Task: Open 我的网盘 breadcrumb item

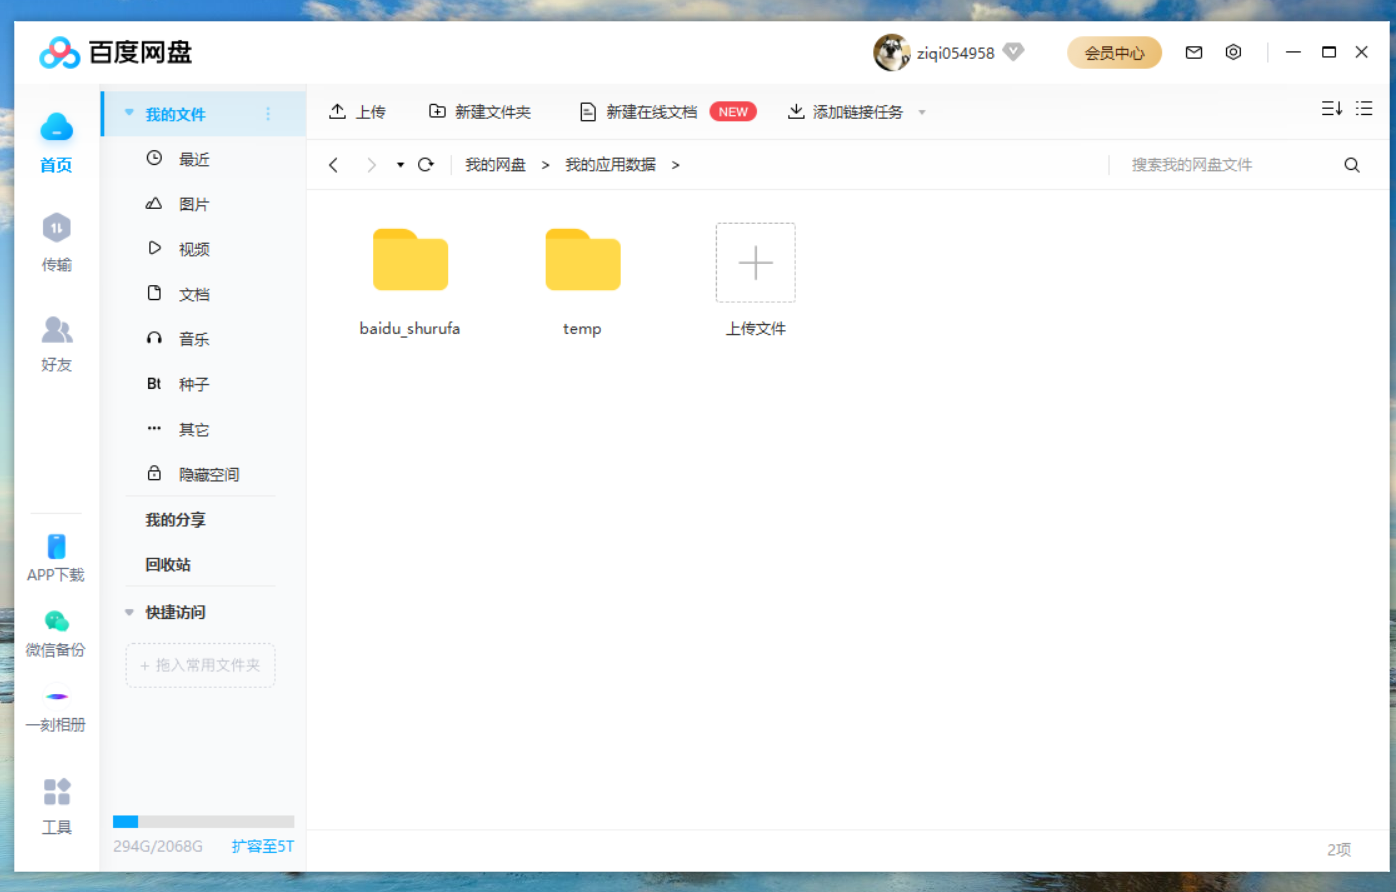Action: (x=495, y=164)
